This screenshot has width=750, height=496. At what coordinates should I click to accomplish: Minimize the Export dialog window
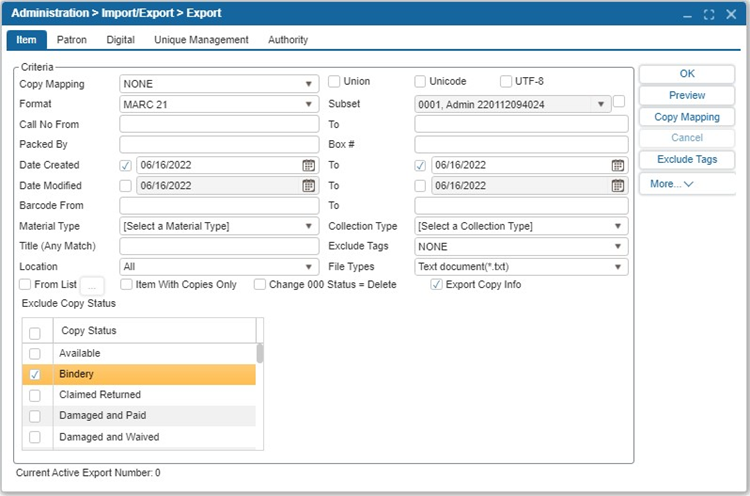687,16
